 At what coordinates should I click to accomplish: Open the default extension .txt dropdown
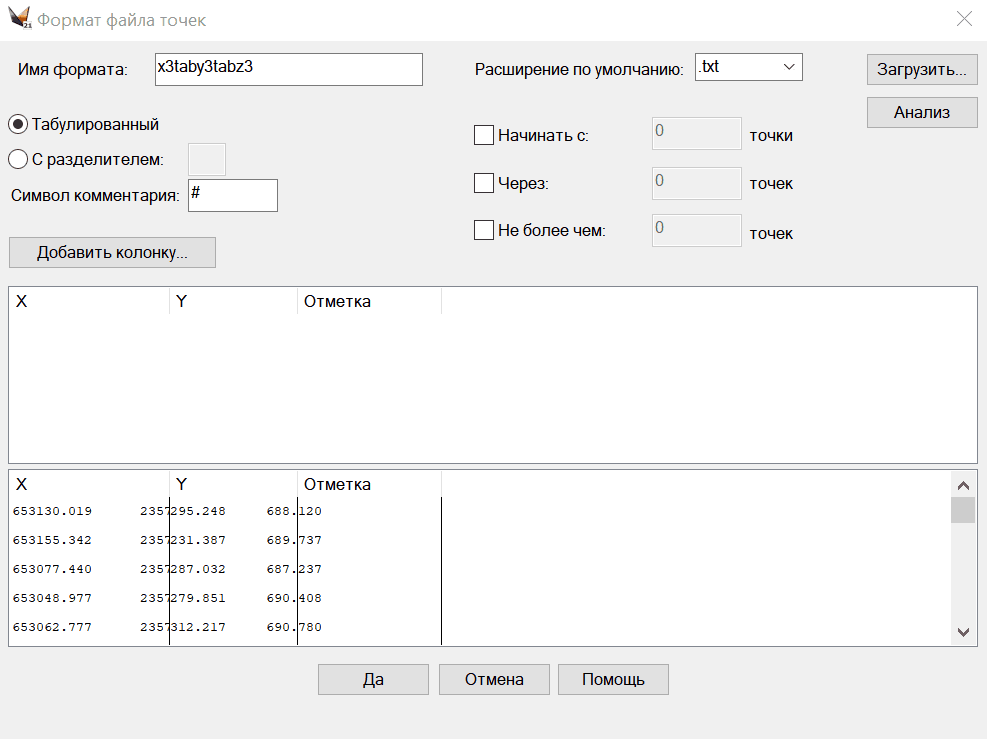tap(748, 68)
